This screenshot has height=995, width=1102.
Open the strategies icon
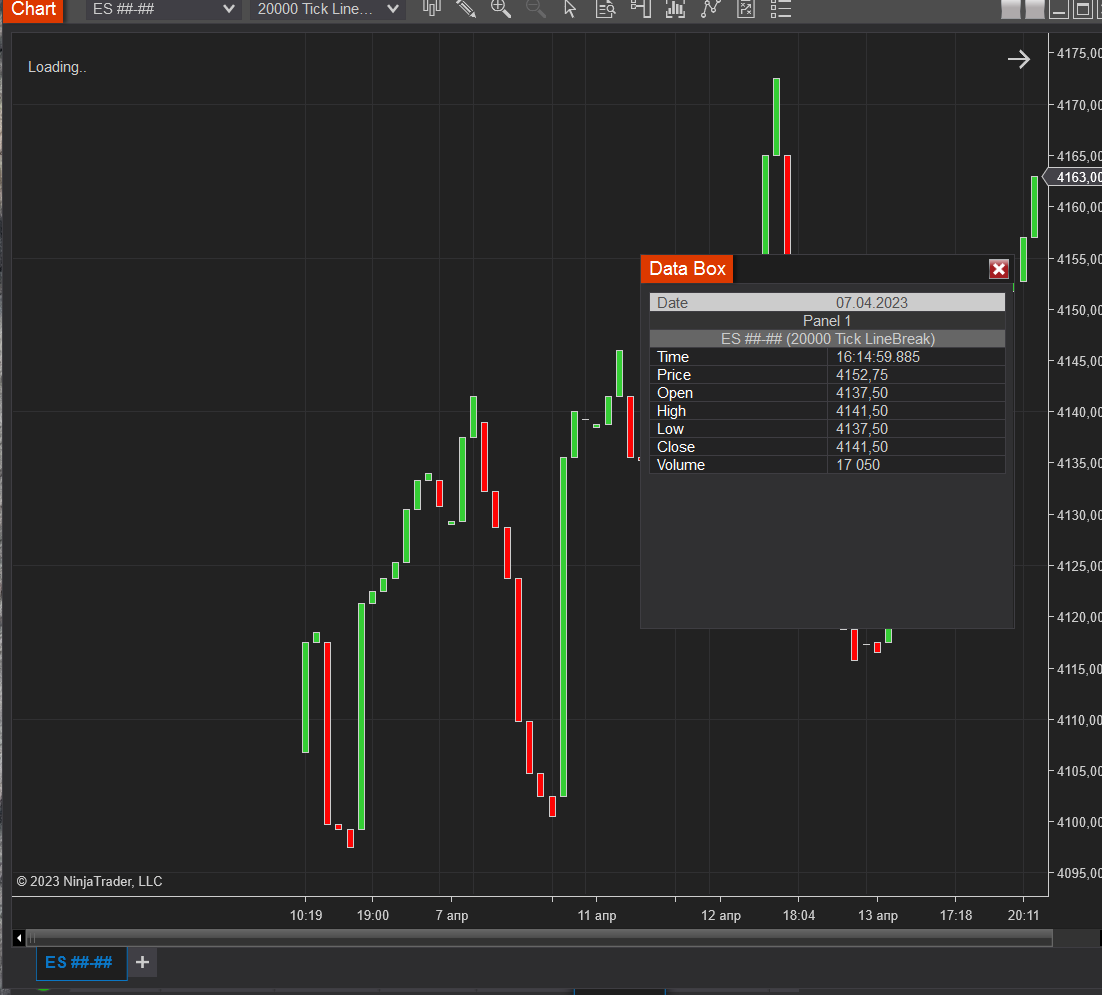point(746,8)
